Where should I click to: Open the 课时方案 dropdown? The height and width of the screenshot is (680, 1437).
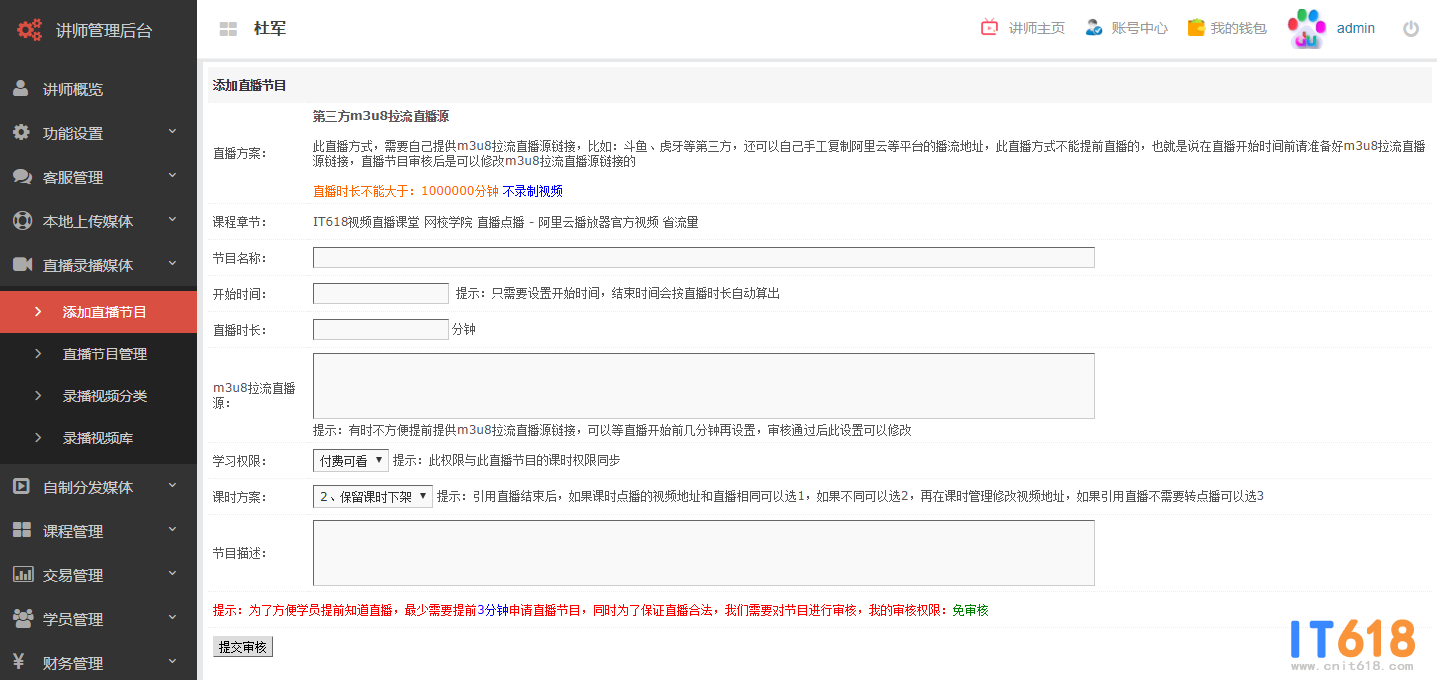tap(372, 497)
